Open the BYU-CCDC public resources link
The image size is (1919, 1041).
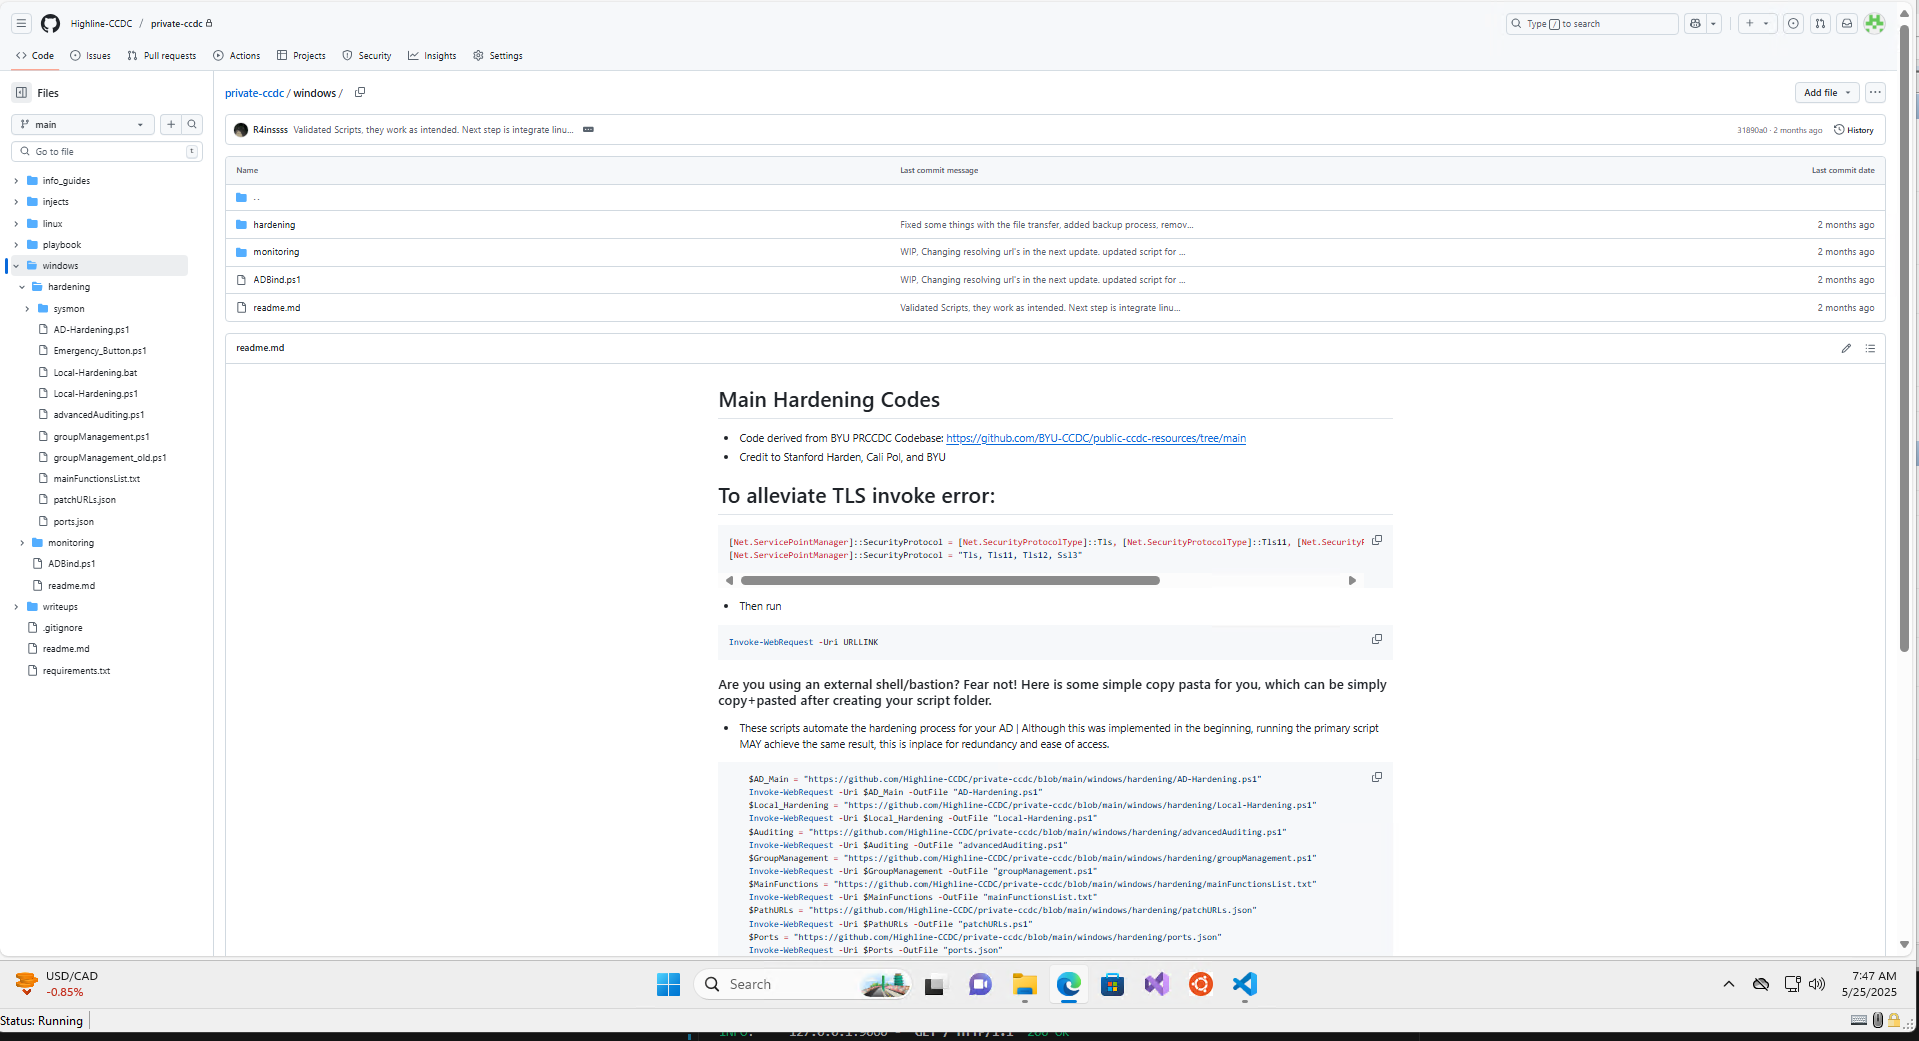1095,438
